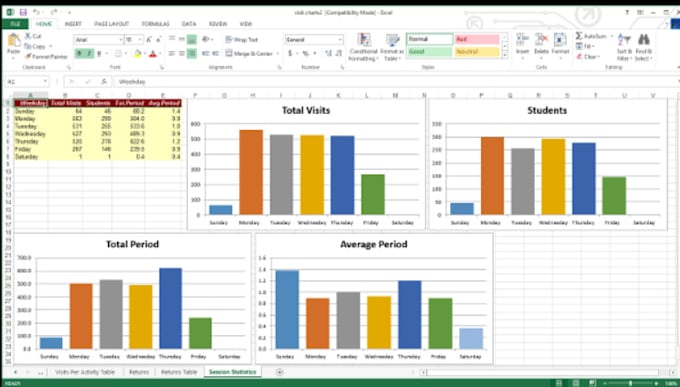
Task: Save the workbook with the floppy disk icon
Action: 23,12
